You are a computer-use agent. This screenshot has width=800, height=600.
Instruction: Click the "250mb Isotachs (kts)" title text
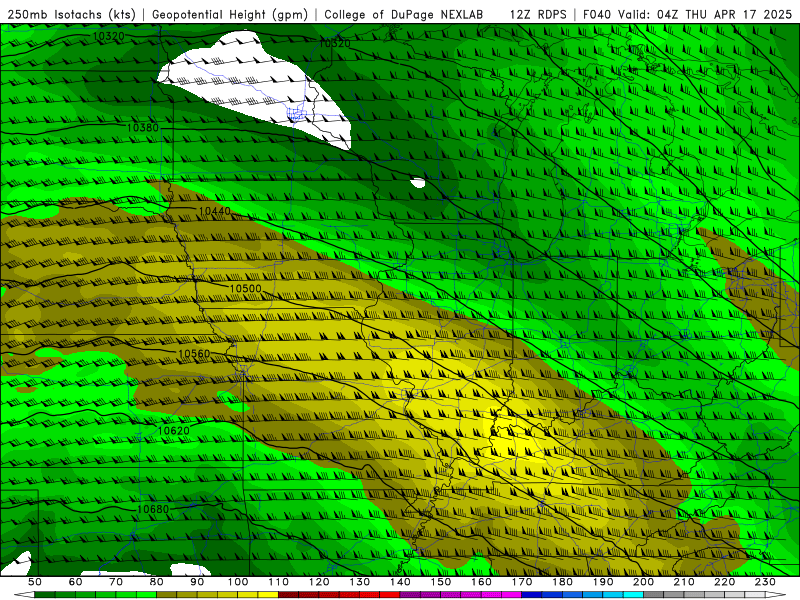click(72, 14)
